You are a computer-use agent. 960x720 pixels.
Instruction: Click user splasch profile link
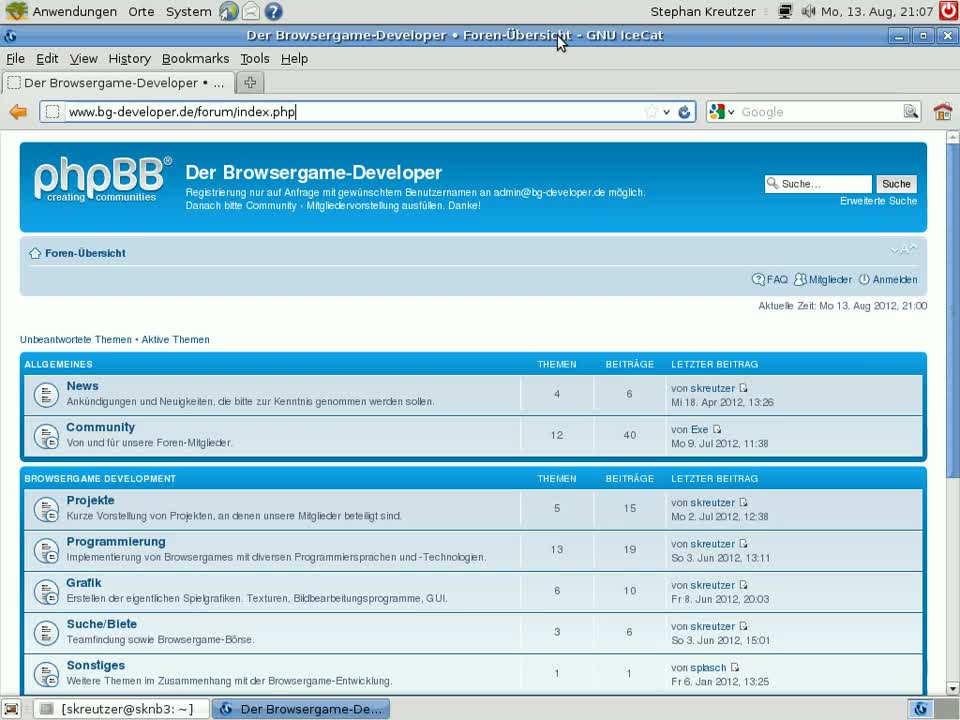708,667
